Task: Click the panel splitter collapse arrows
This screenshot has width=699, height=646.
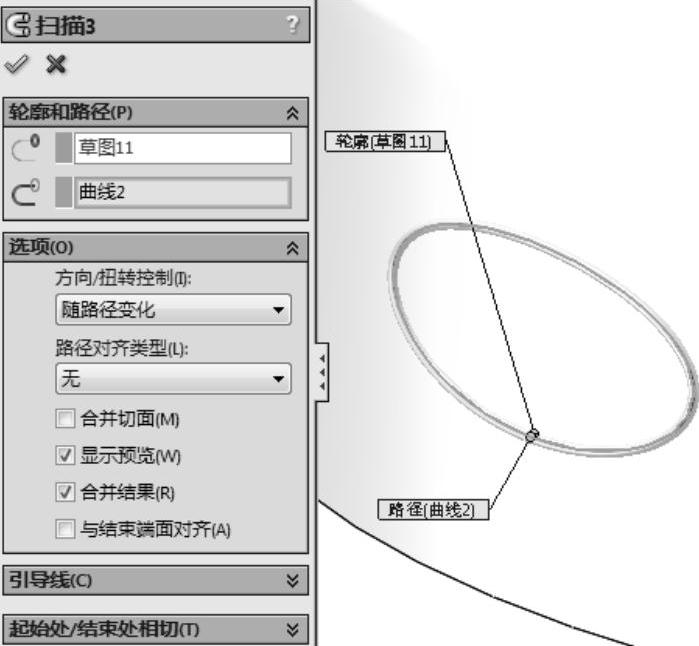Action: pos(322,372)
